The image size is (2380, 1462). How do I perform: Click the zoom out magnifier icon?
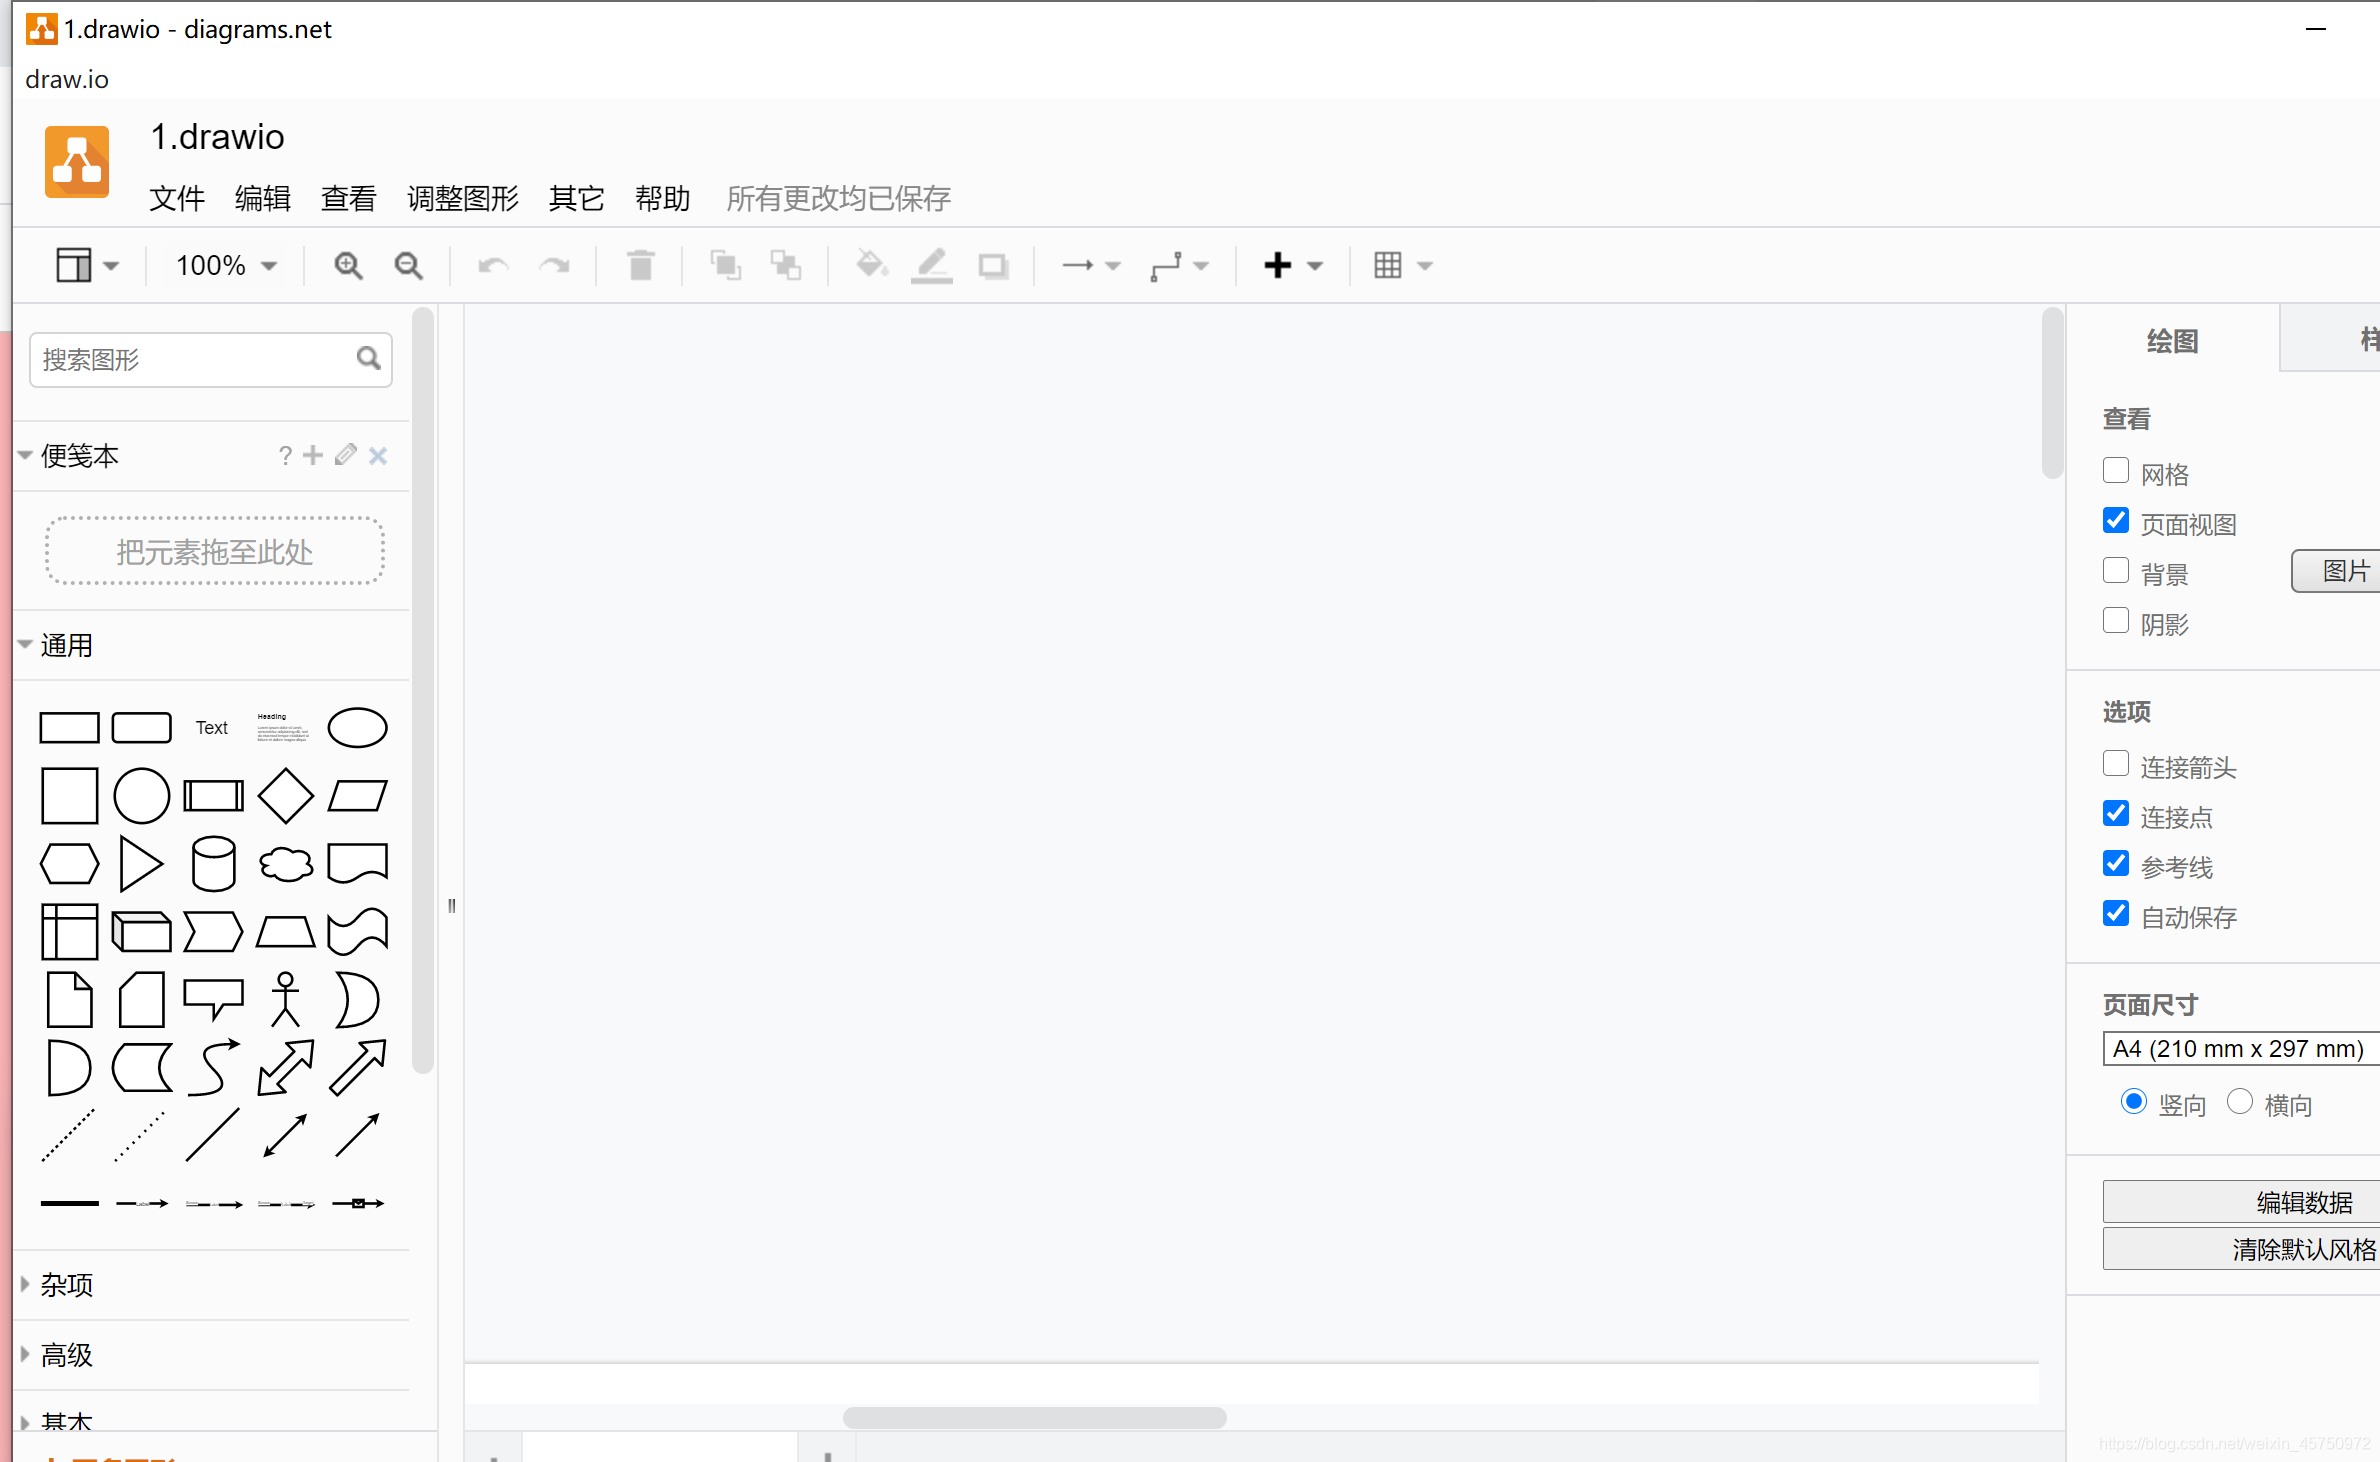pos(408,265)
